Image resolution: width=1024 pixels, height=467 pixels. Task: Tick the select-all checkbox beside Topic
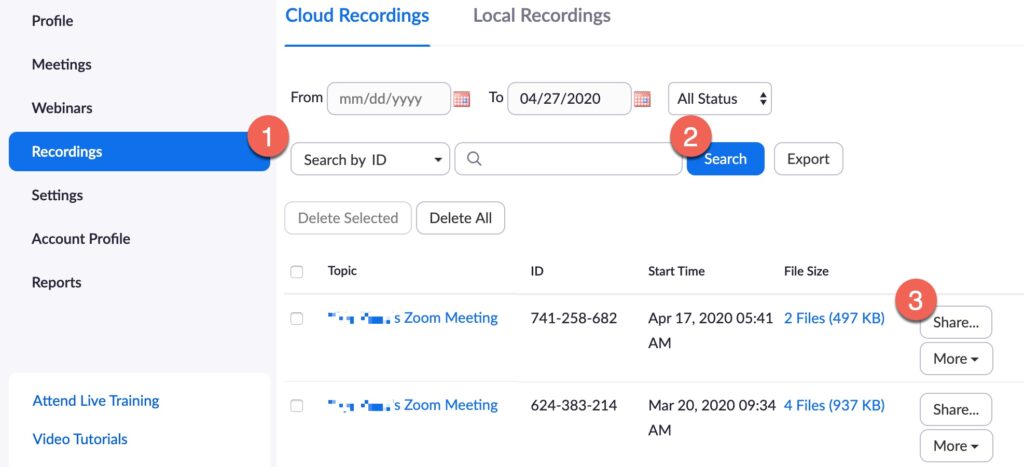coord(296,272)
